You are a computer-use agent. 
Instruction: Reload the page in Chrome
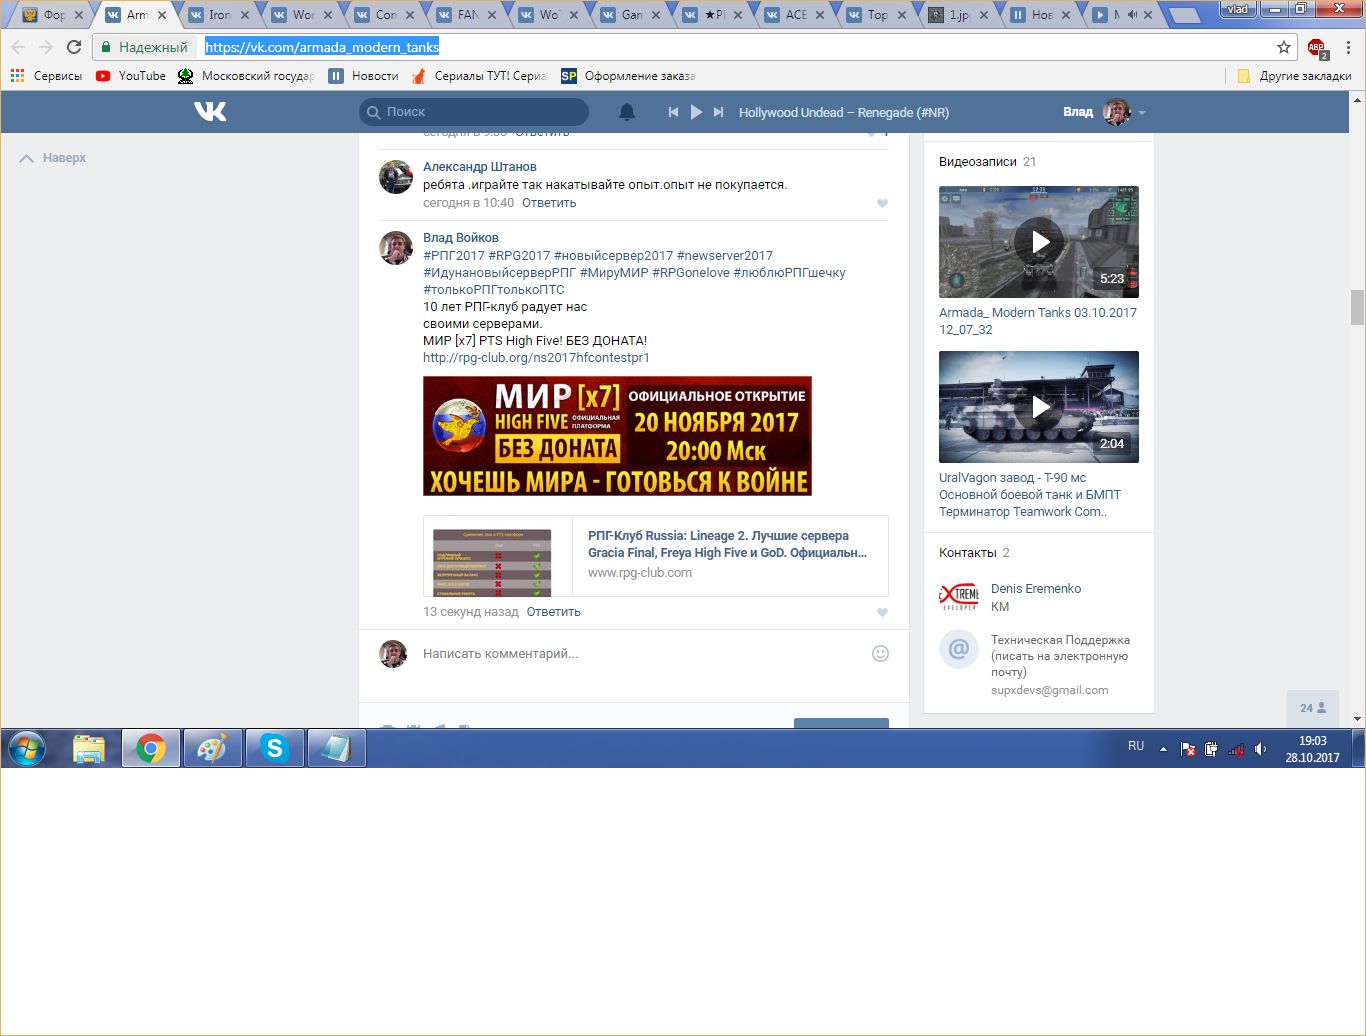pos(74,47)
